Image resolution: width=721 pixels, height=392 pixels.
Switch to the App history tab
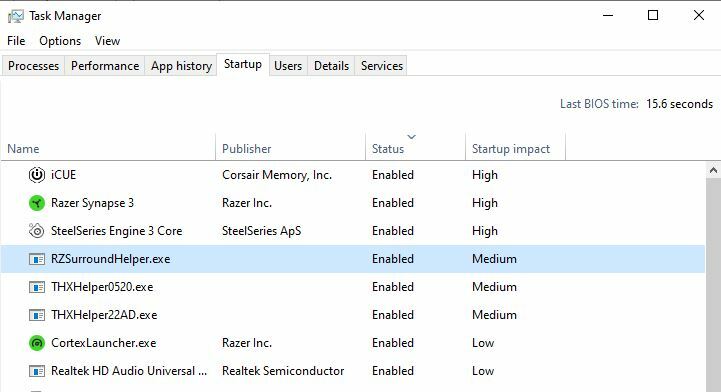181,66
